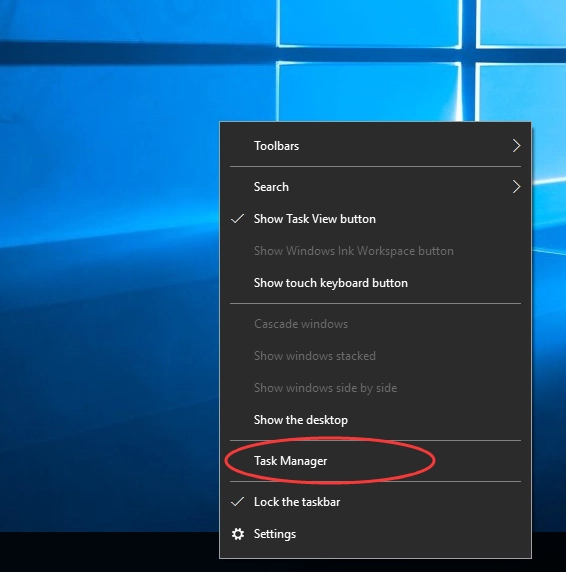Screen dimensions: 566x572
Task: Click the disabled Cascade windows entry
Action: [x=375, y=324]
